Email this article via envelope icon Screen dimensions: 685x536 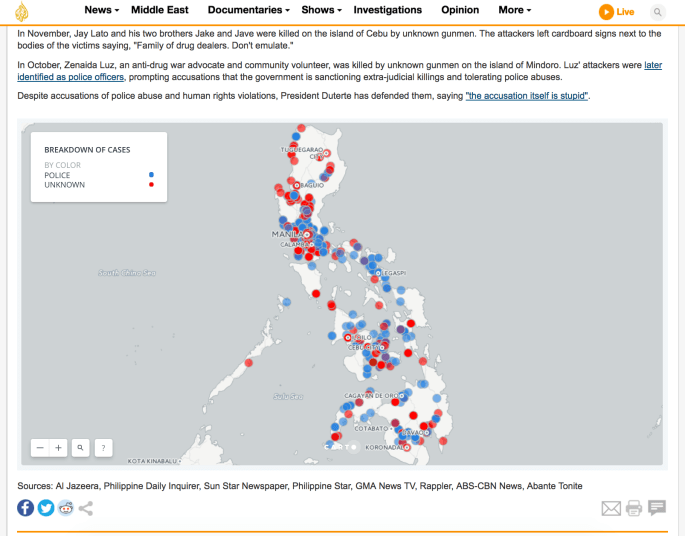(x=610, y=508)
